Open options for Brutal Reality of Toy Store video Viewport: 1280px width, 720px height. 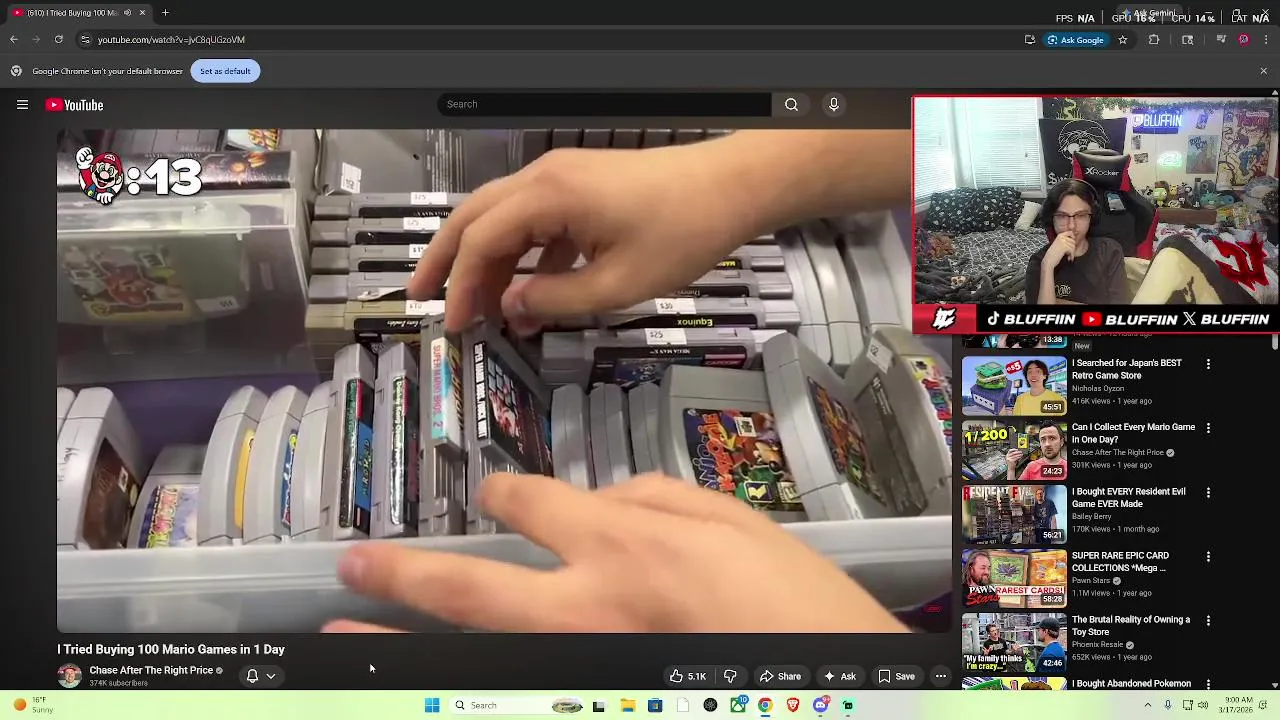(x=1208, y=621)
